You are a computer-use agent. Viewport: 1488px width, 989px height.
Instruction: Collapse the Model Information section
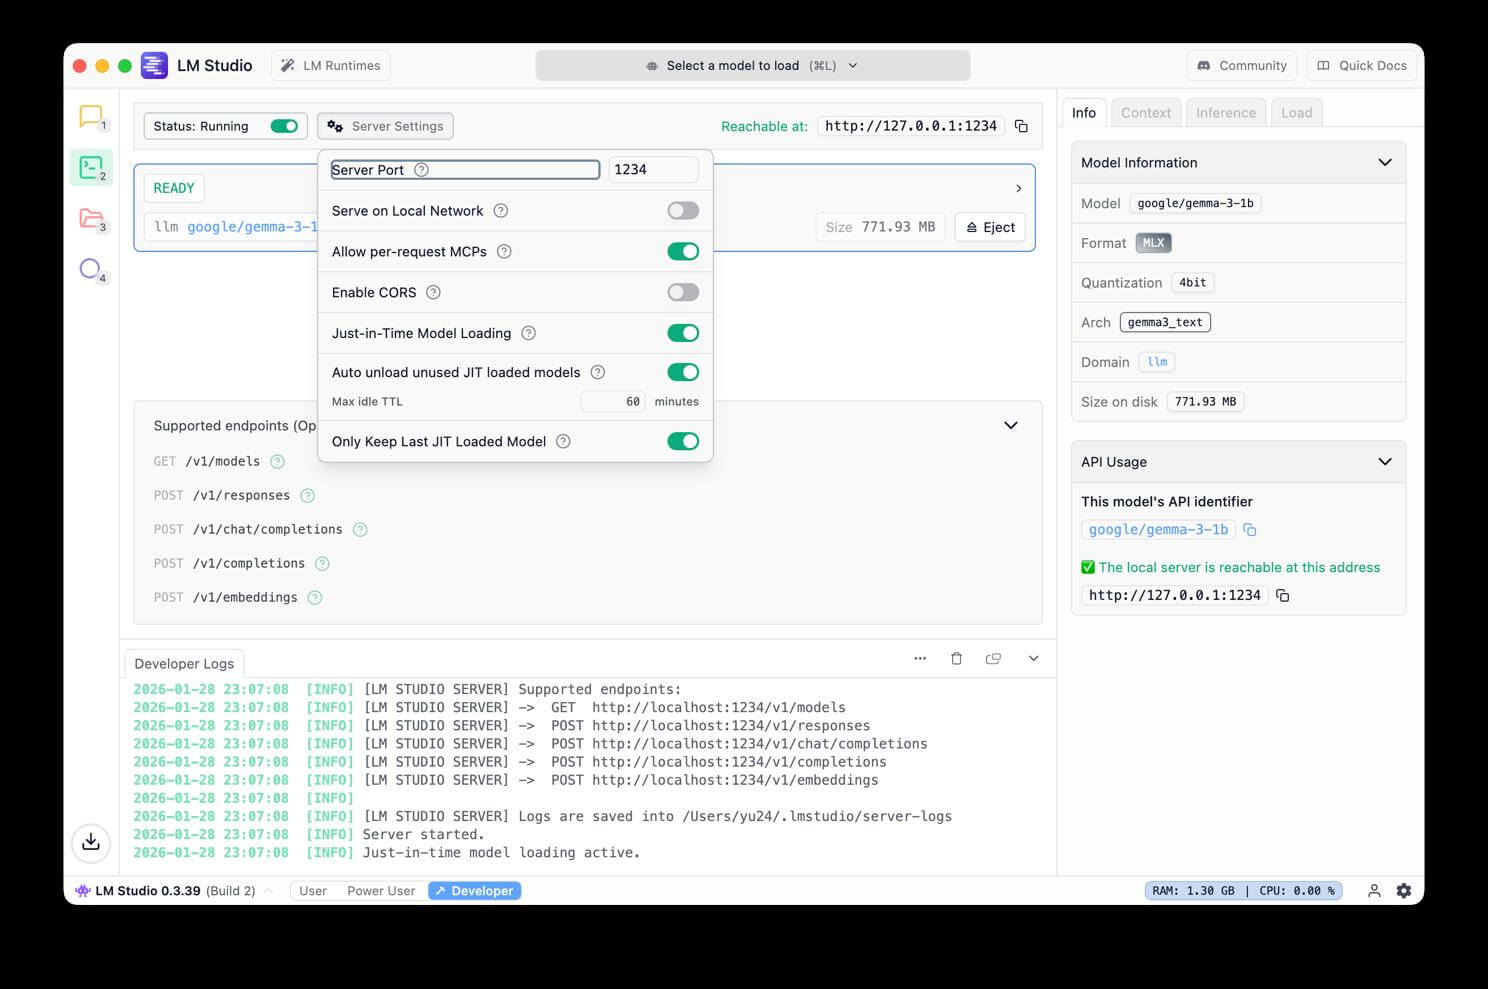coord(1384,162)
